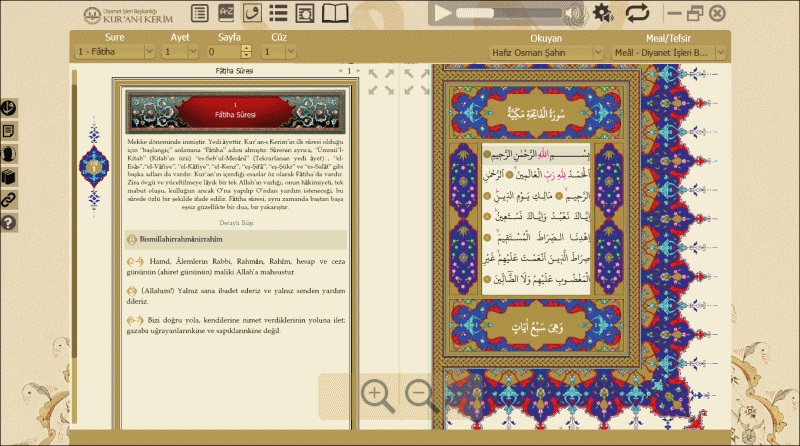Viewport: 800px width, 446px height.
Task: Click the chain link icon in sidebar
Action: [9, 199]
